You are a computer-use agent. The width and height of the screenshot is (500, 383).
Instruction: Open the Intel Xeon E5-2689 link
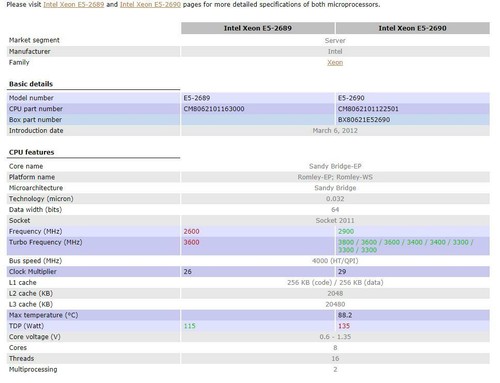74,5
